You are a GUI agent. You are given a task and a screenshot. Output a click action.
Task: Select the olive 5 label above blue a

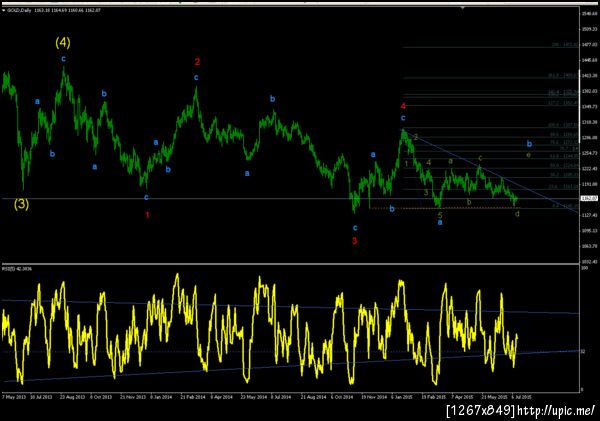(440, 215)
